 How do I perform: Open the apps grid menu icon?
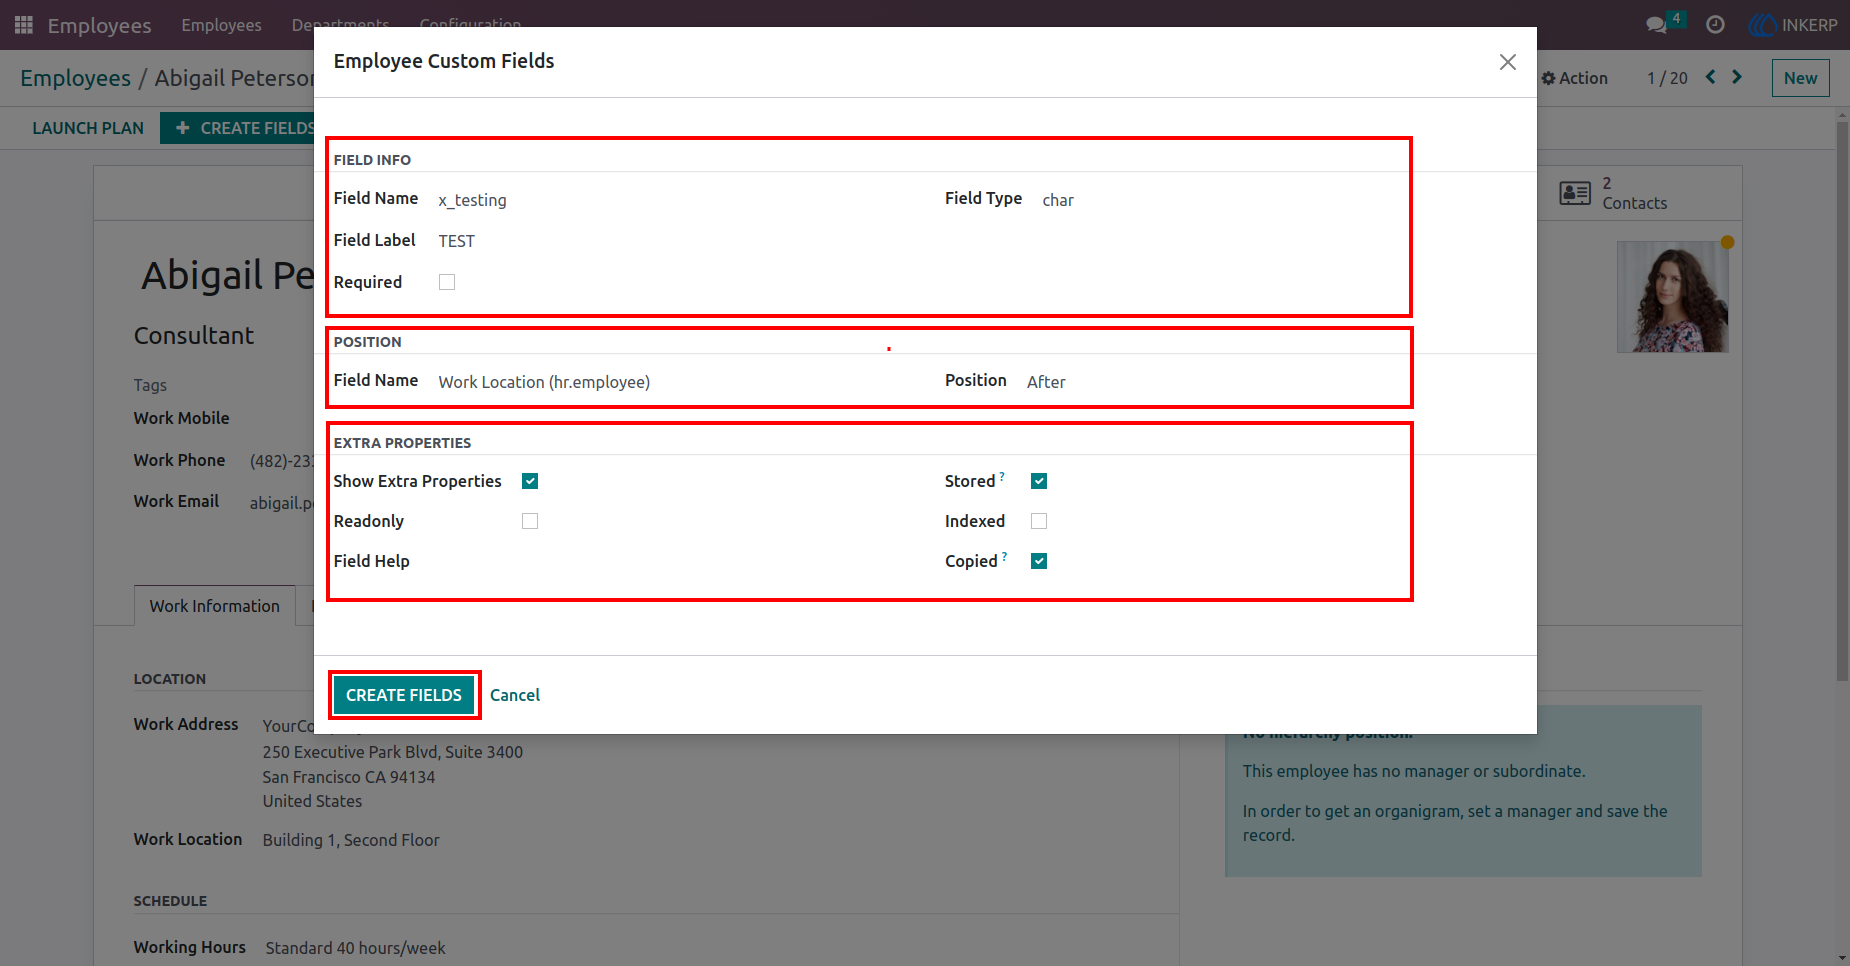pyautogui.click(x=24, y=25)
